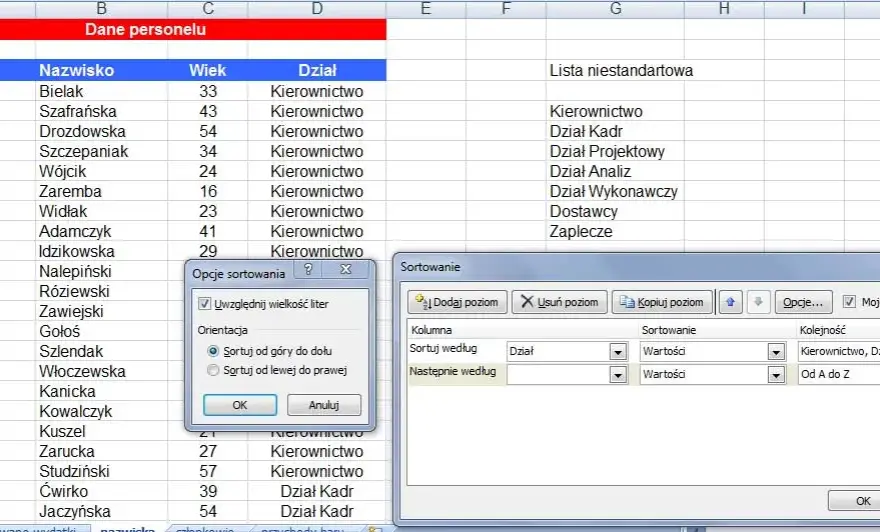
Task: Select Zaplecze in custom list
Action: click(x=615, y=231)
